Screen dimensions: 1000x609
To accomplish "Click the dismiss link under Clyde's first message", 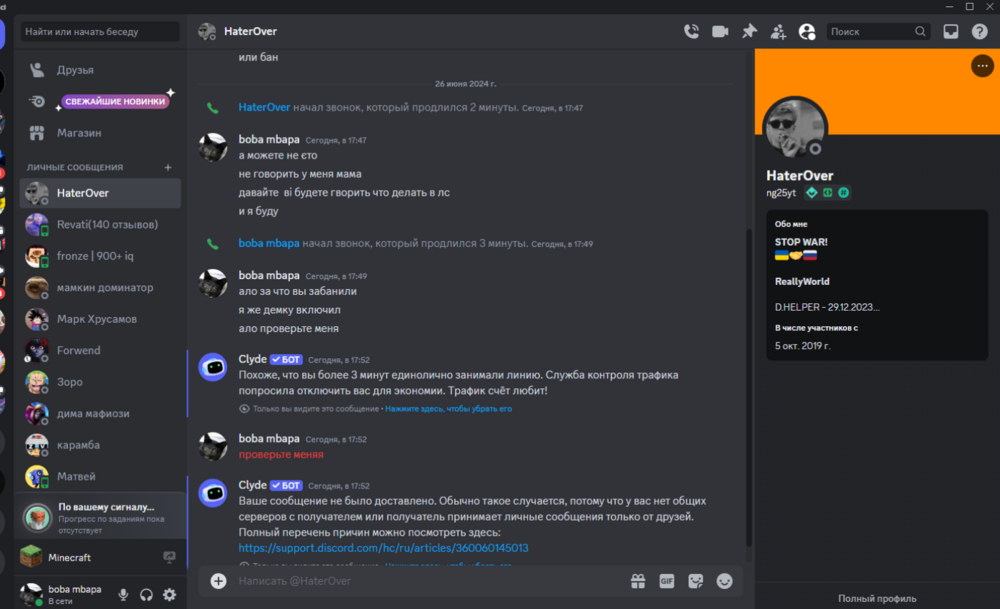I will pyautogui.click(x=448, y=409).
